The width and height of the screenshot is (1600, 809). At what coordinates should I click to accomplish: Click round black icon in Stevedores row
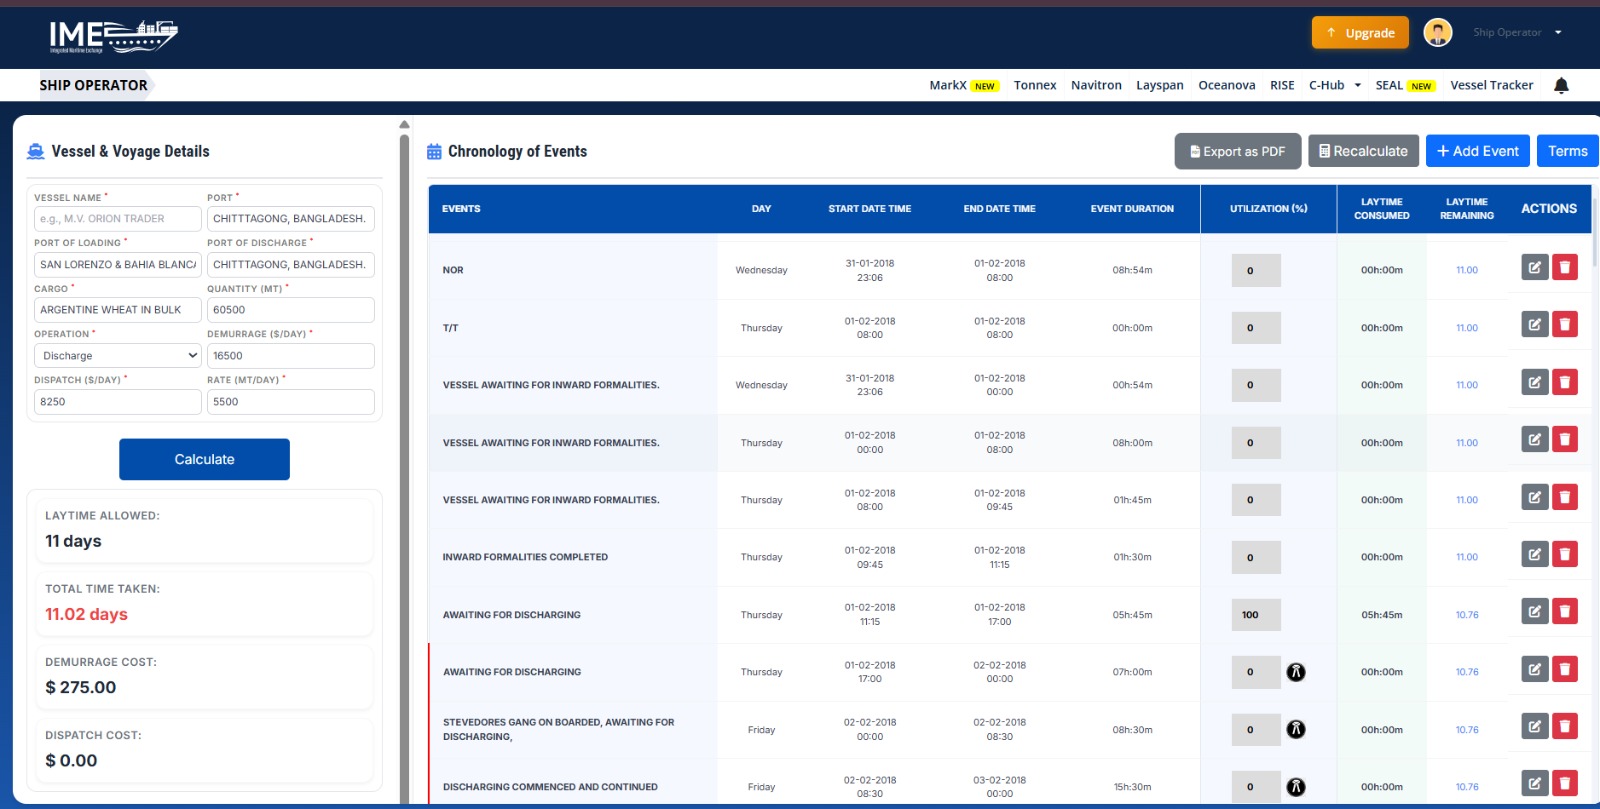point(1296,729)
